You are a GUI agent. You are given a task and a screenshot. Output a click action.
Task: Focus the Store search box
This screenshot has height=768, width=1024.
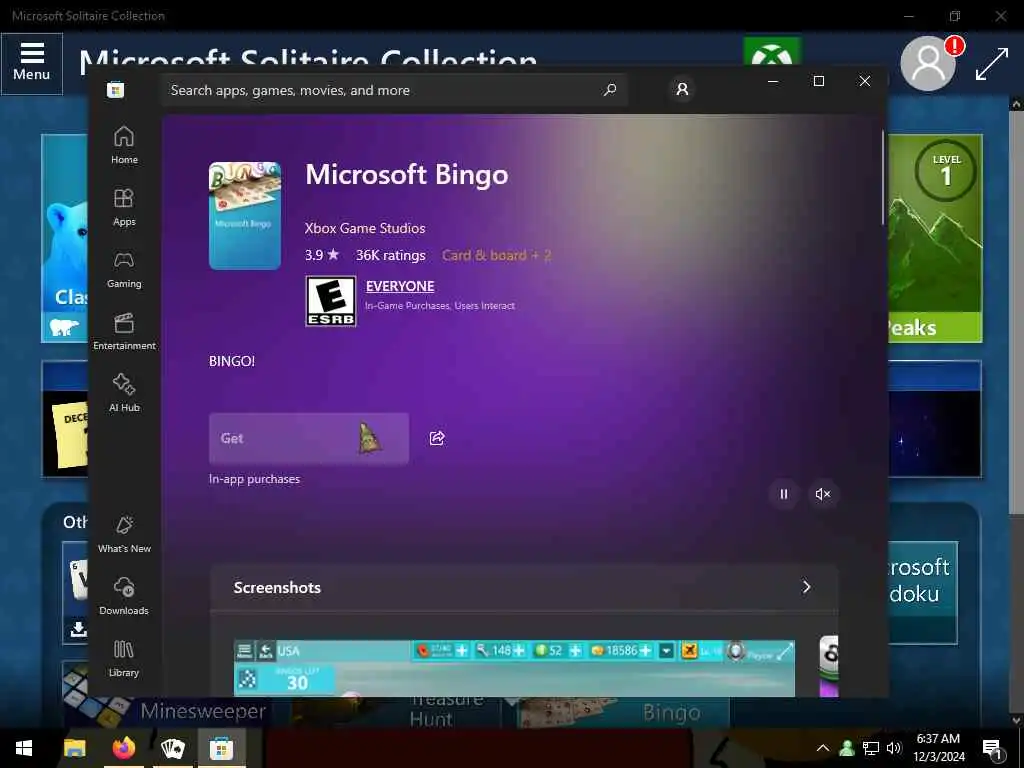click(394, 90)
